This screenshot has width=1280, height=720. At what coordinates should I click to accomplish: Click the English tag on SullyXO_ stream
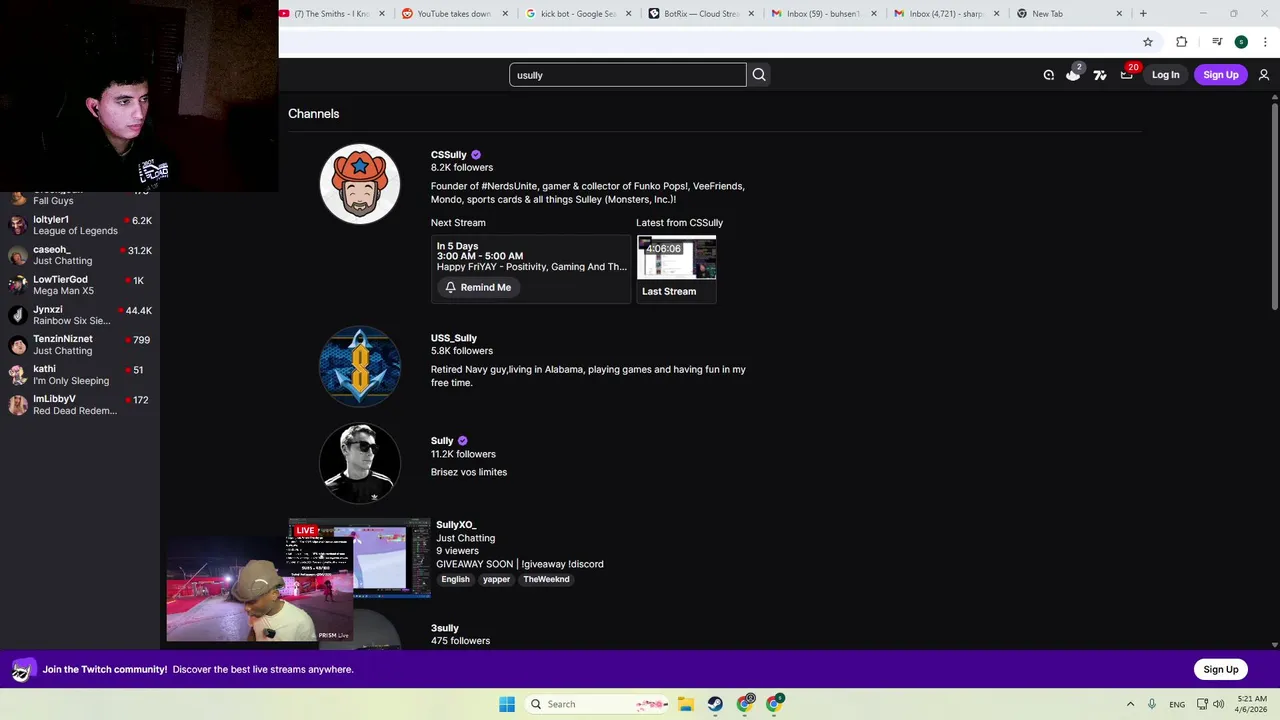(455, 579)
